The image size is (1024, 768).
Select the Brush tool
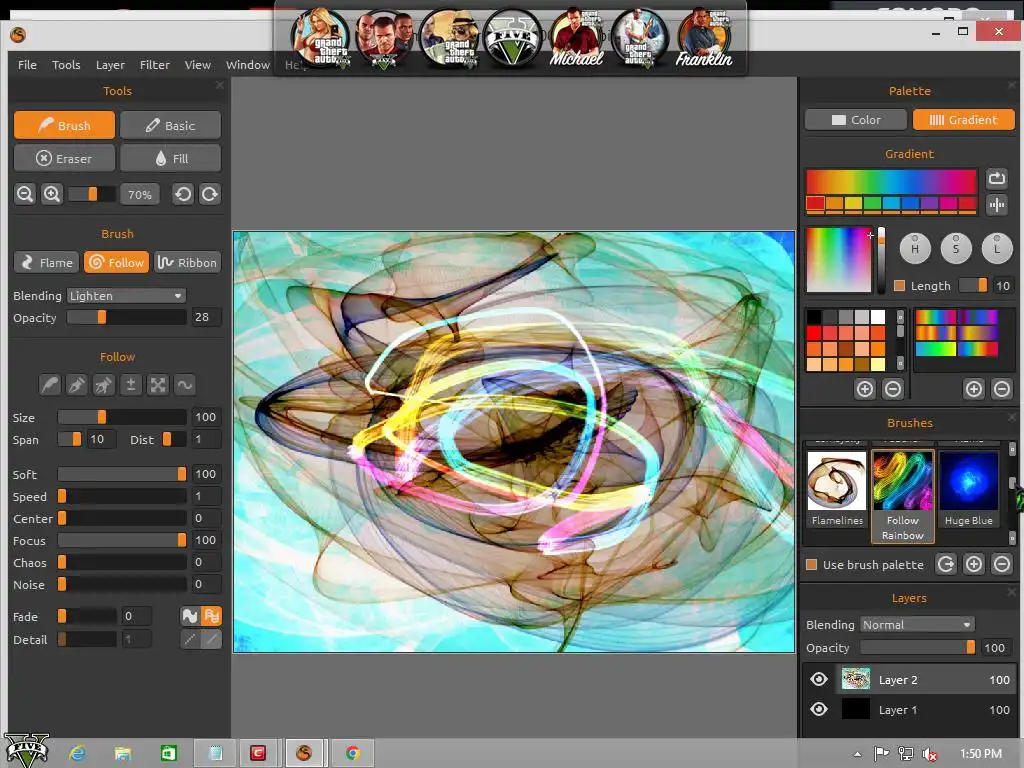click(64, 125)
